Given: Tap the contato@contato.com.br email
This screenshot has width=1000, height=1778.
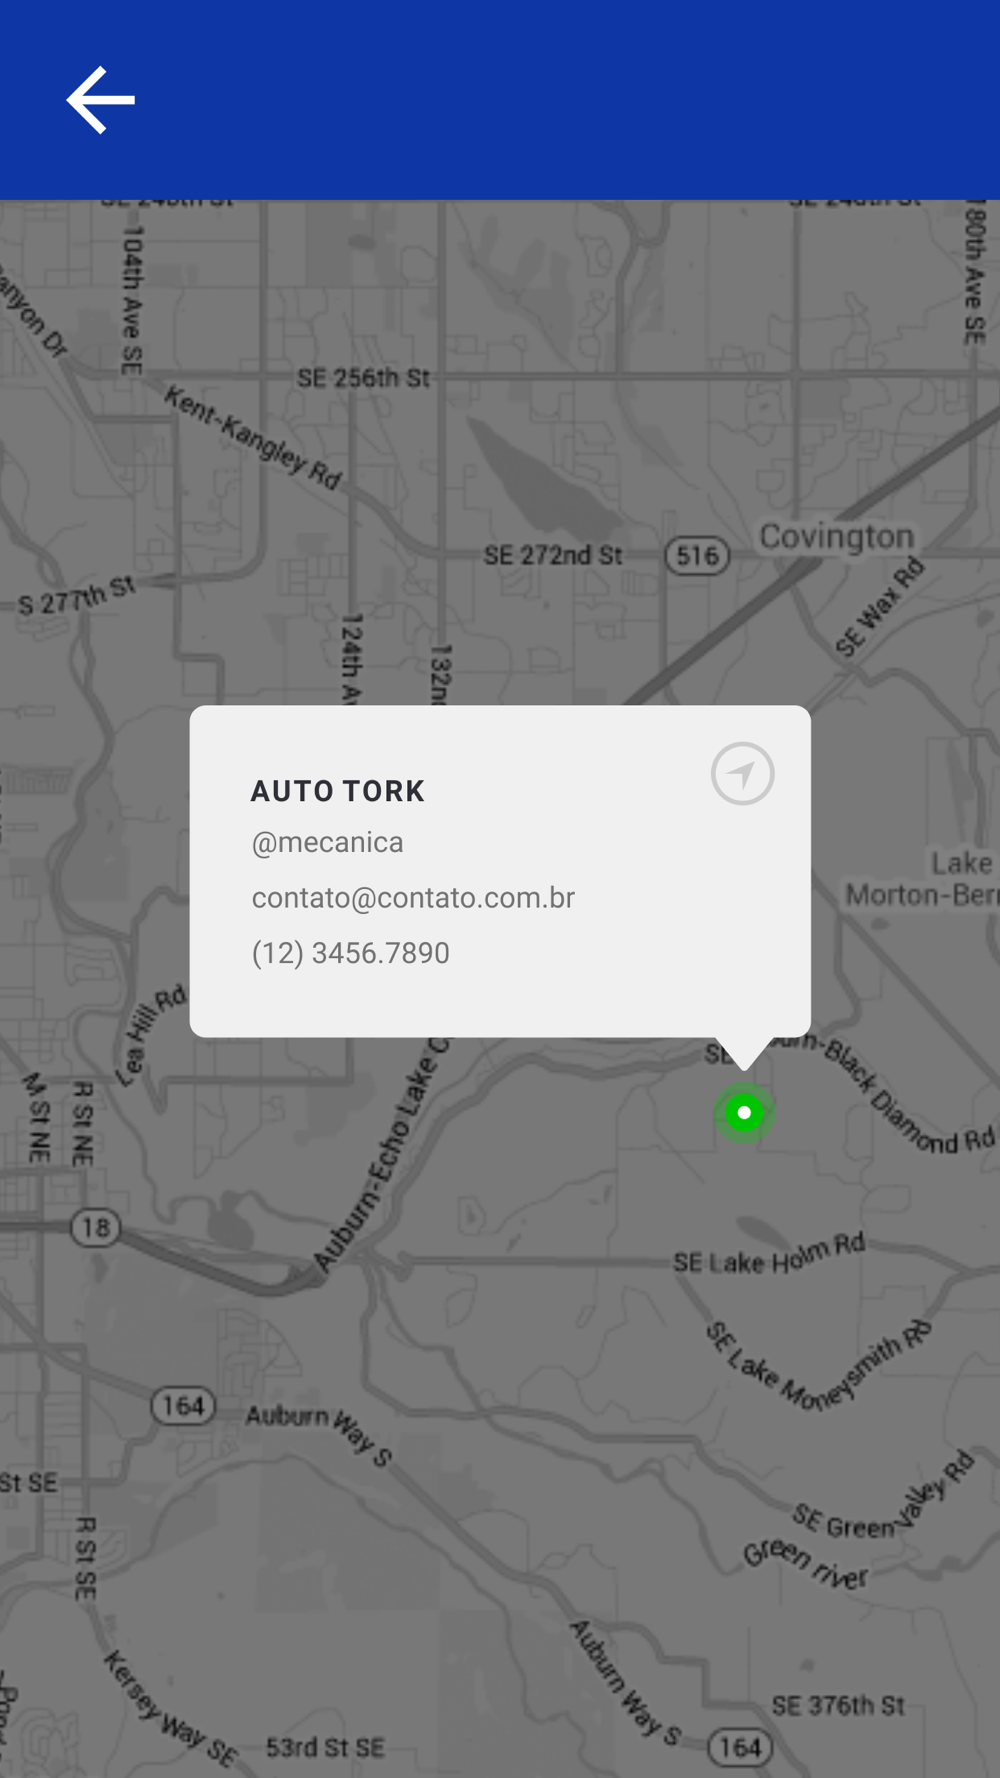Looking at the screenshot, I should [x=413, y=897].
